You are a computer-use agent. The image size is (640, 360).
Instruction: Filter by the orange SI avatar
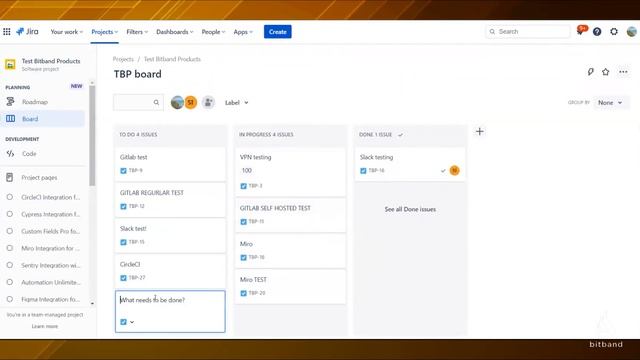[191, 102]
